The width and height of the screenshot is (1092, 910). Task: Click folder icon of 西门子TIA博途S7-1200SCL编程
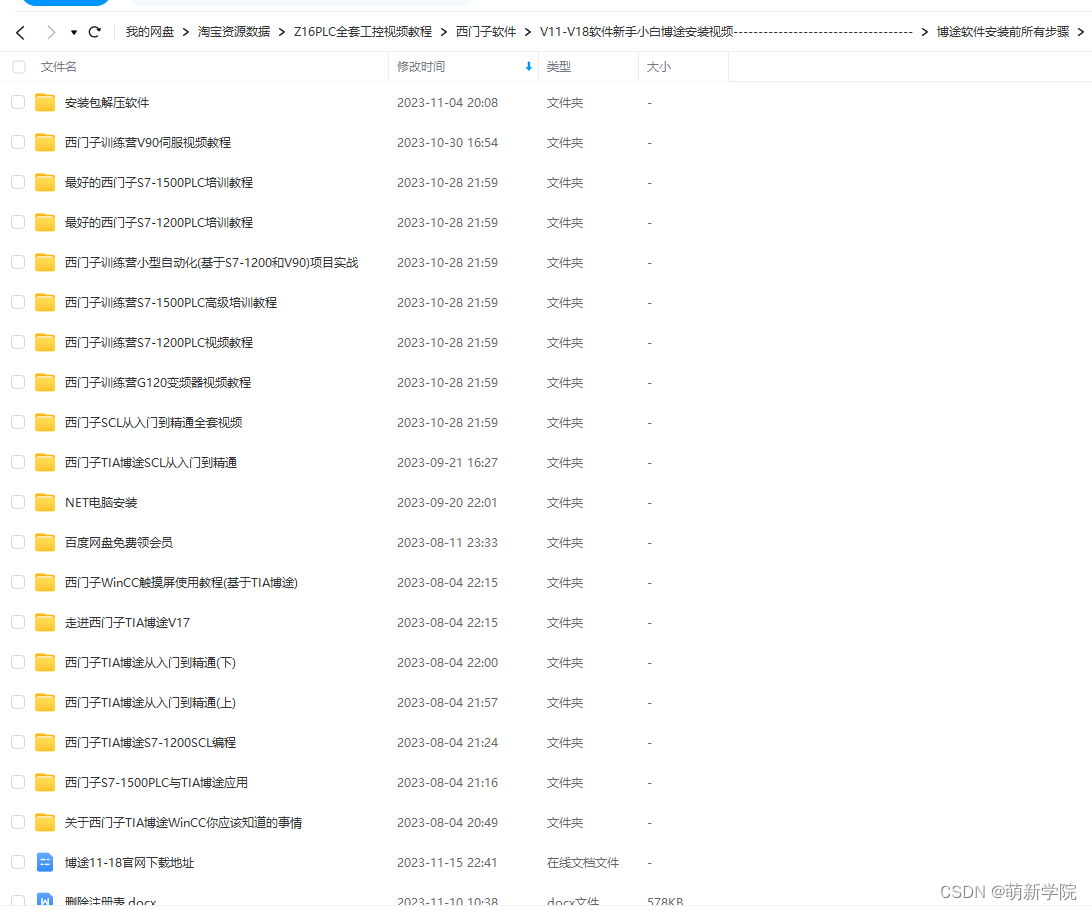pos(45,742)
